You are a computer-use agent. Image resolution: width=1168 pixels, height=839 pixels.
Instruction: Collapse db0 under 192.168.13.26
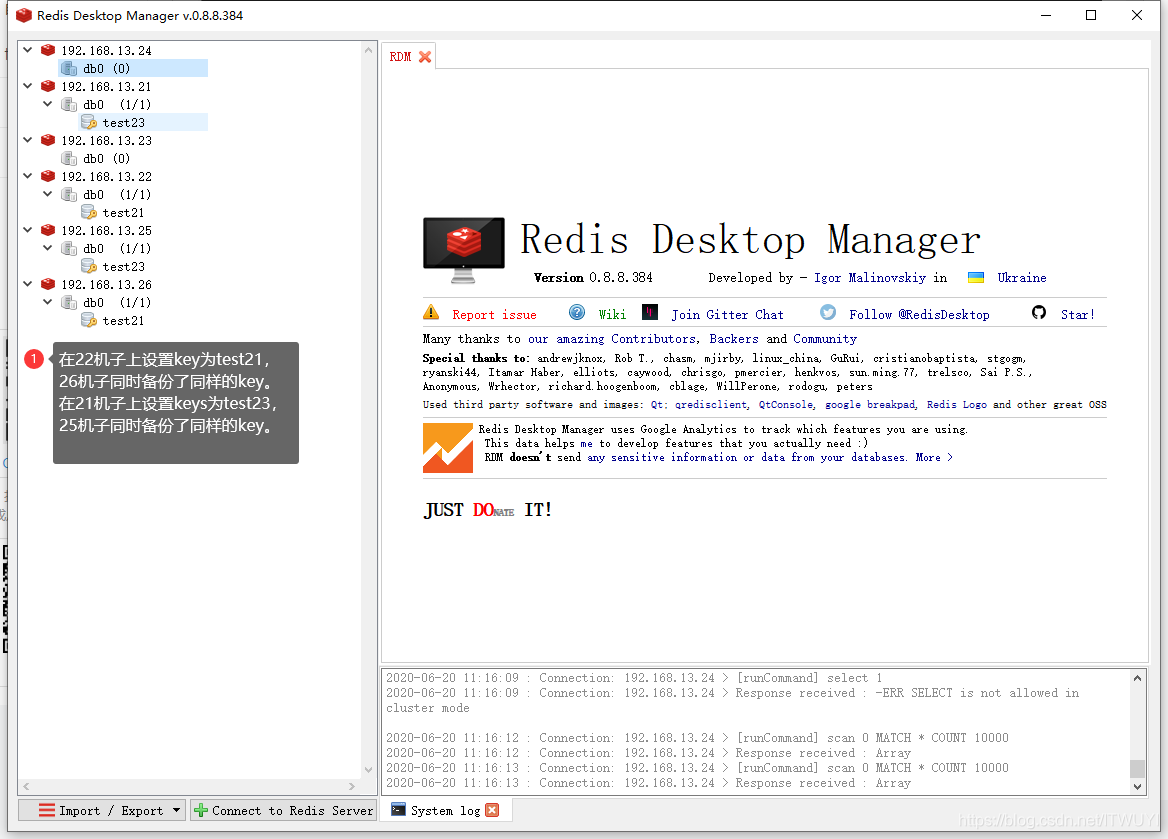48,303
